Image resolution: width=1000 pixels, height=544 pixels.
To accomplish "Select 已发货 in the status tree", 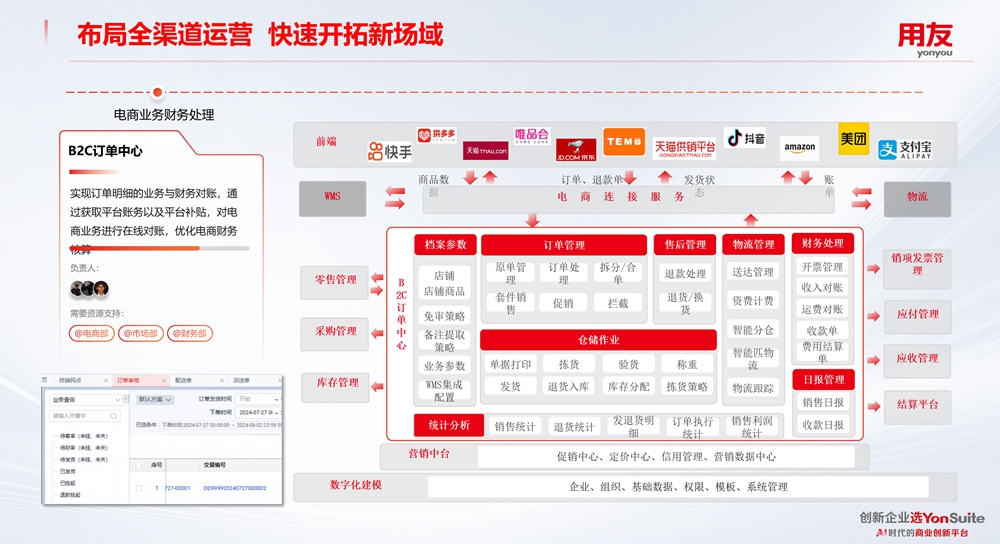I will point(68,471).
